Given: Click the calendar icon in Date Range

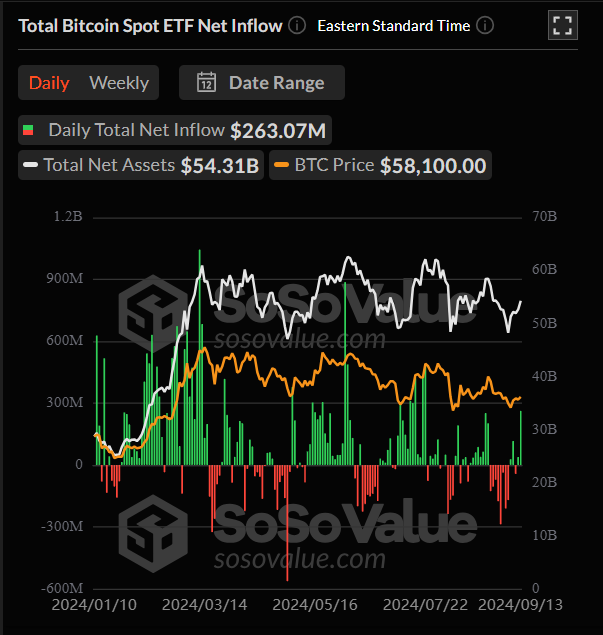Looking at the screenshot, I should point(207,82).
